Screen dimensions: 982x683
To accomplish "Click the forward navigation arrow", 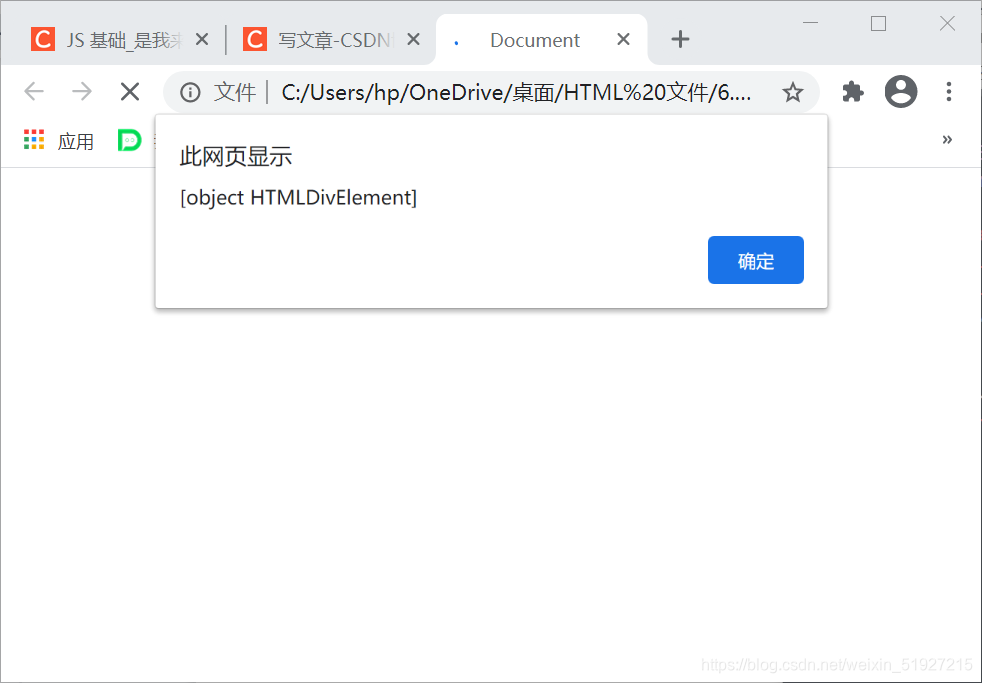I will click(x=81, y=91).
